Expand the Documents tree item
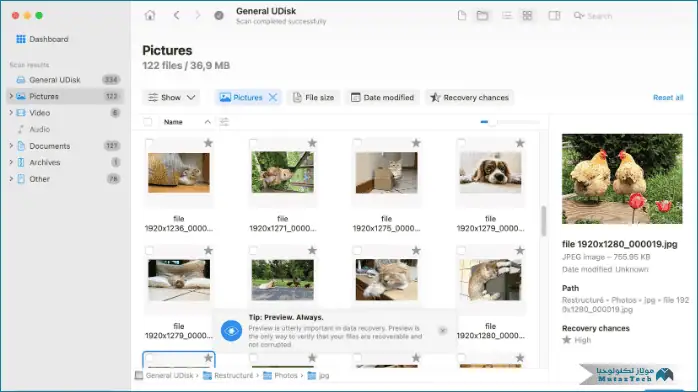This screenshot has width=698, height=392. point(11,146)
